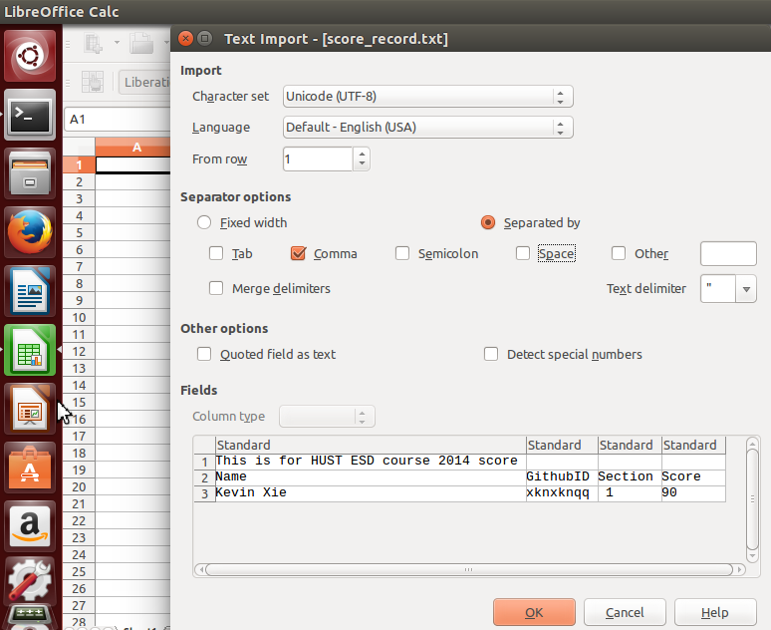
Task: Click OK to import the text
Action: point(534,612)
